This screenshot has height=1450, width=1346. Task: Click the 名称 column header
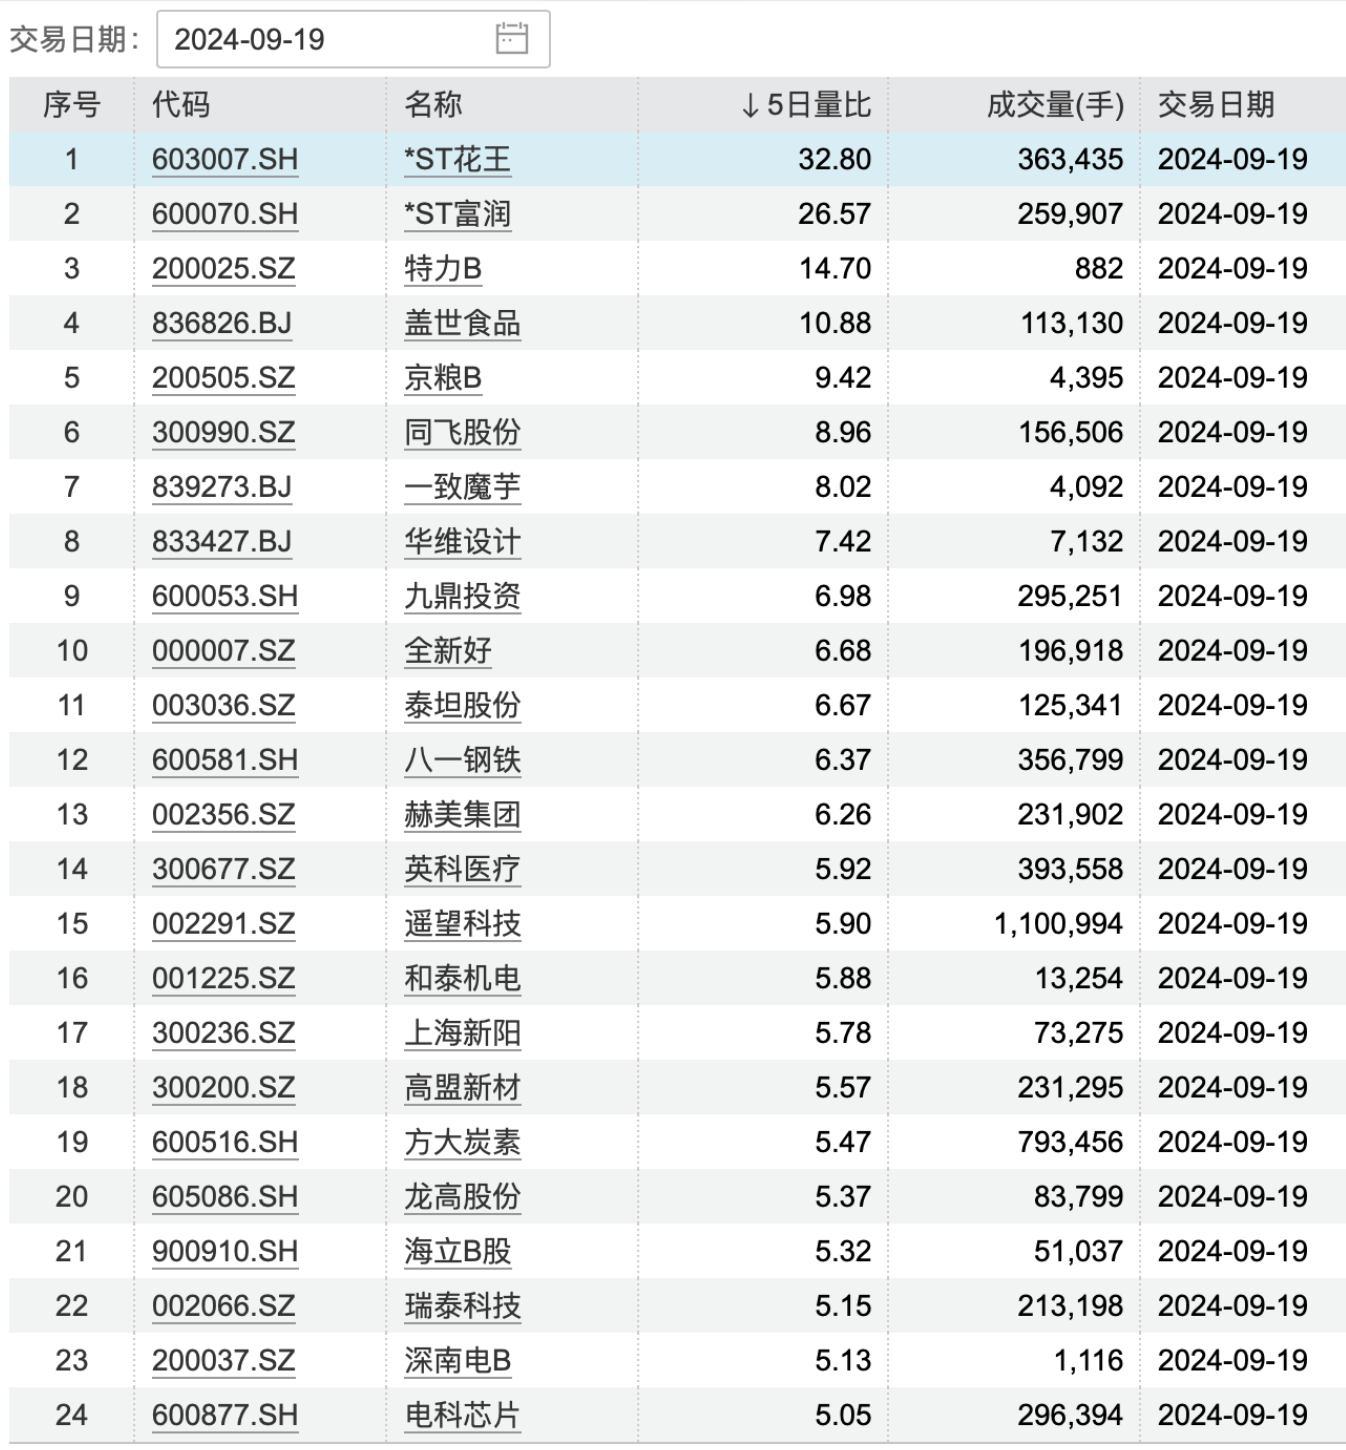[x=433, y=105]
